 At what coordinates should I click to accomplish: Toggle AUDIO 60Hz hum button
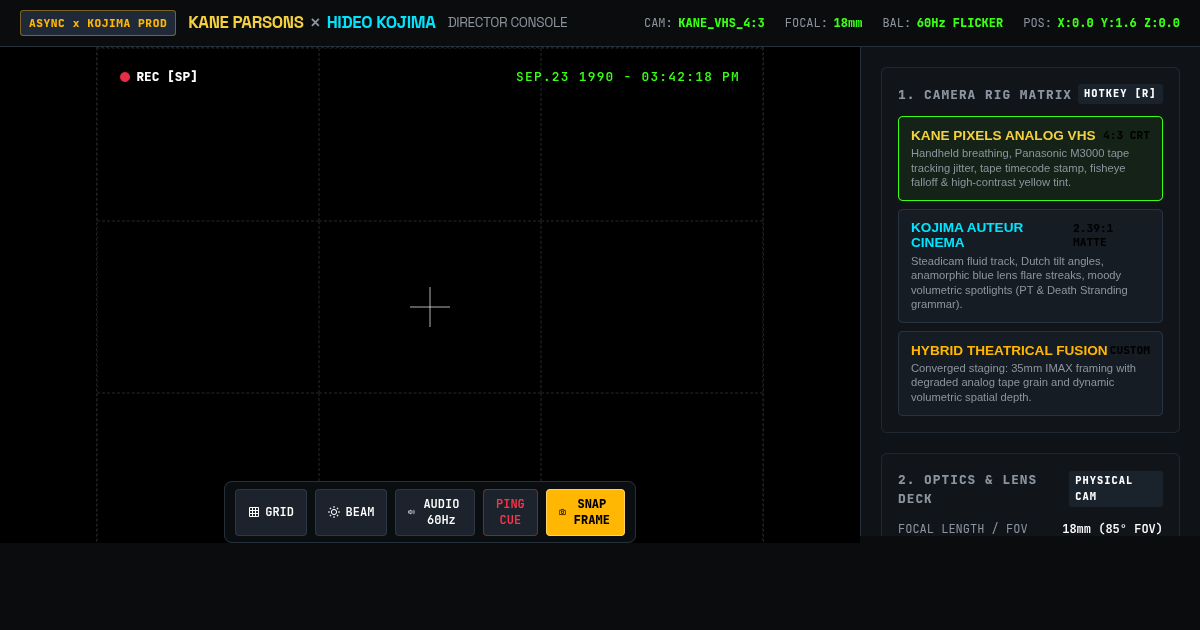tap(435, 512)
